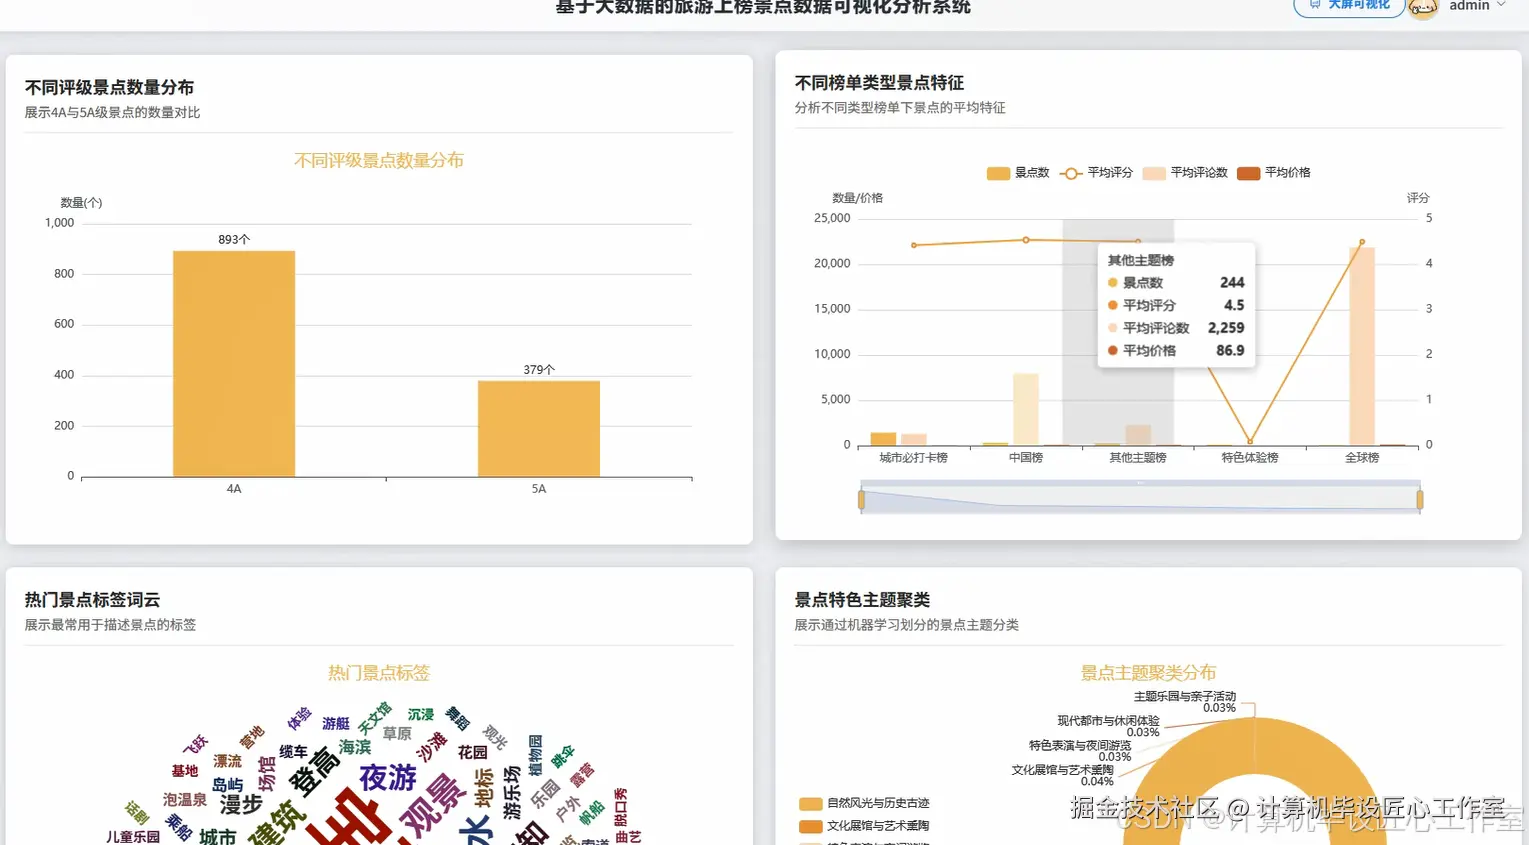
Task: Click the monitor icon inside 大屏可视化 button
Action: click(1316, 4)
